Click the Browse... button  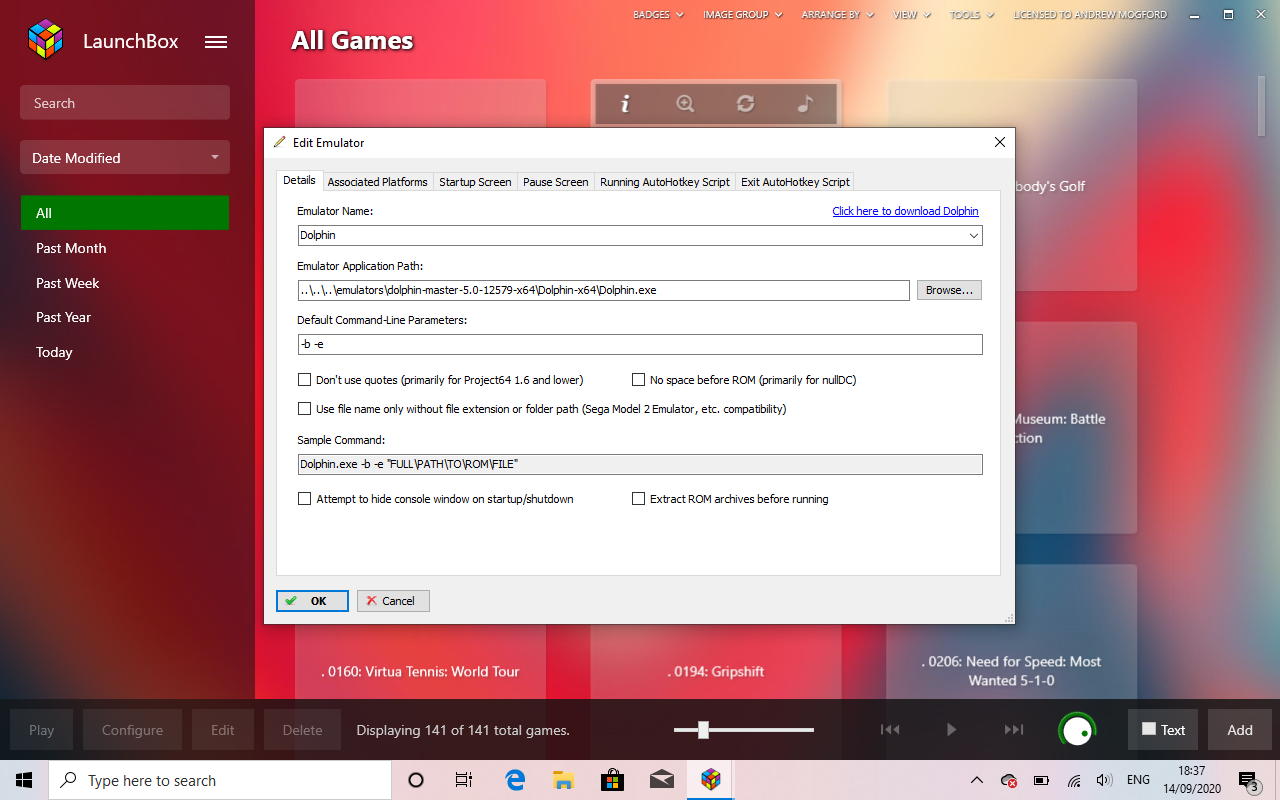tap(949, 290)
